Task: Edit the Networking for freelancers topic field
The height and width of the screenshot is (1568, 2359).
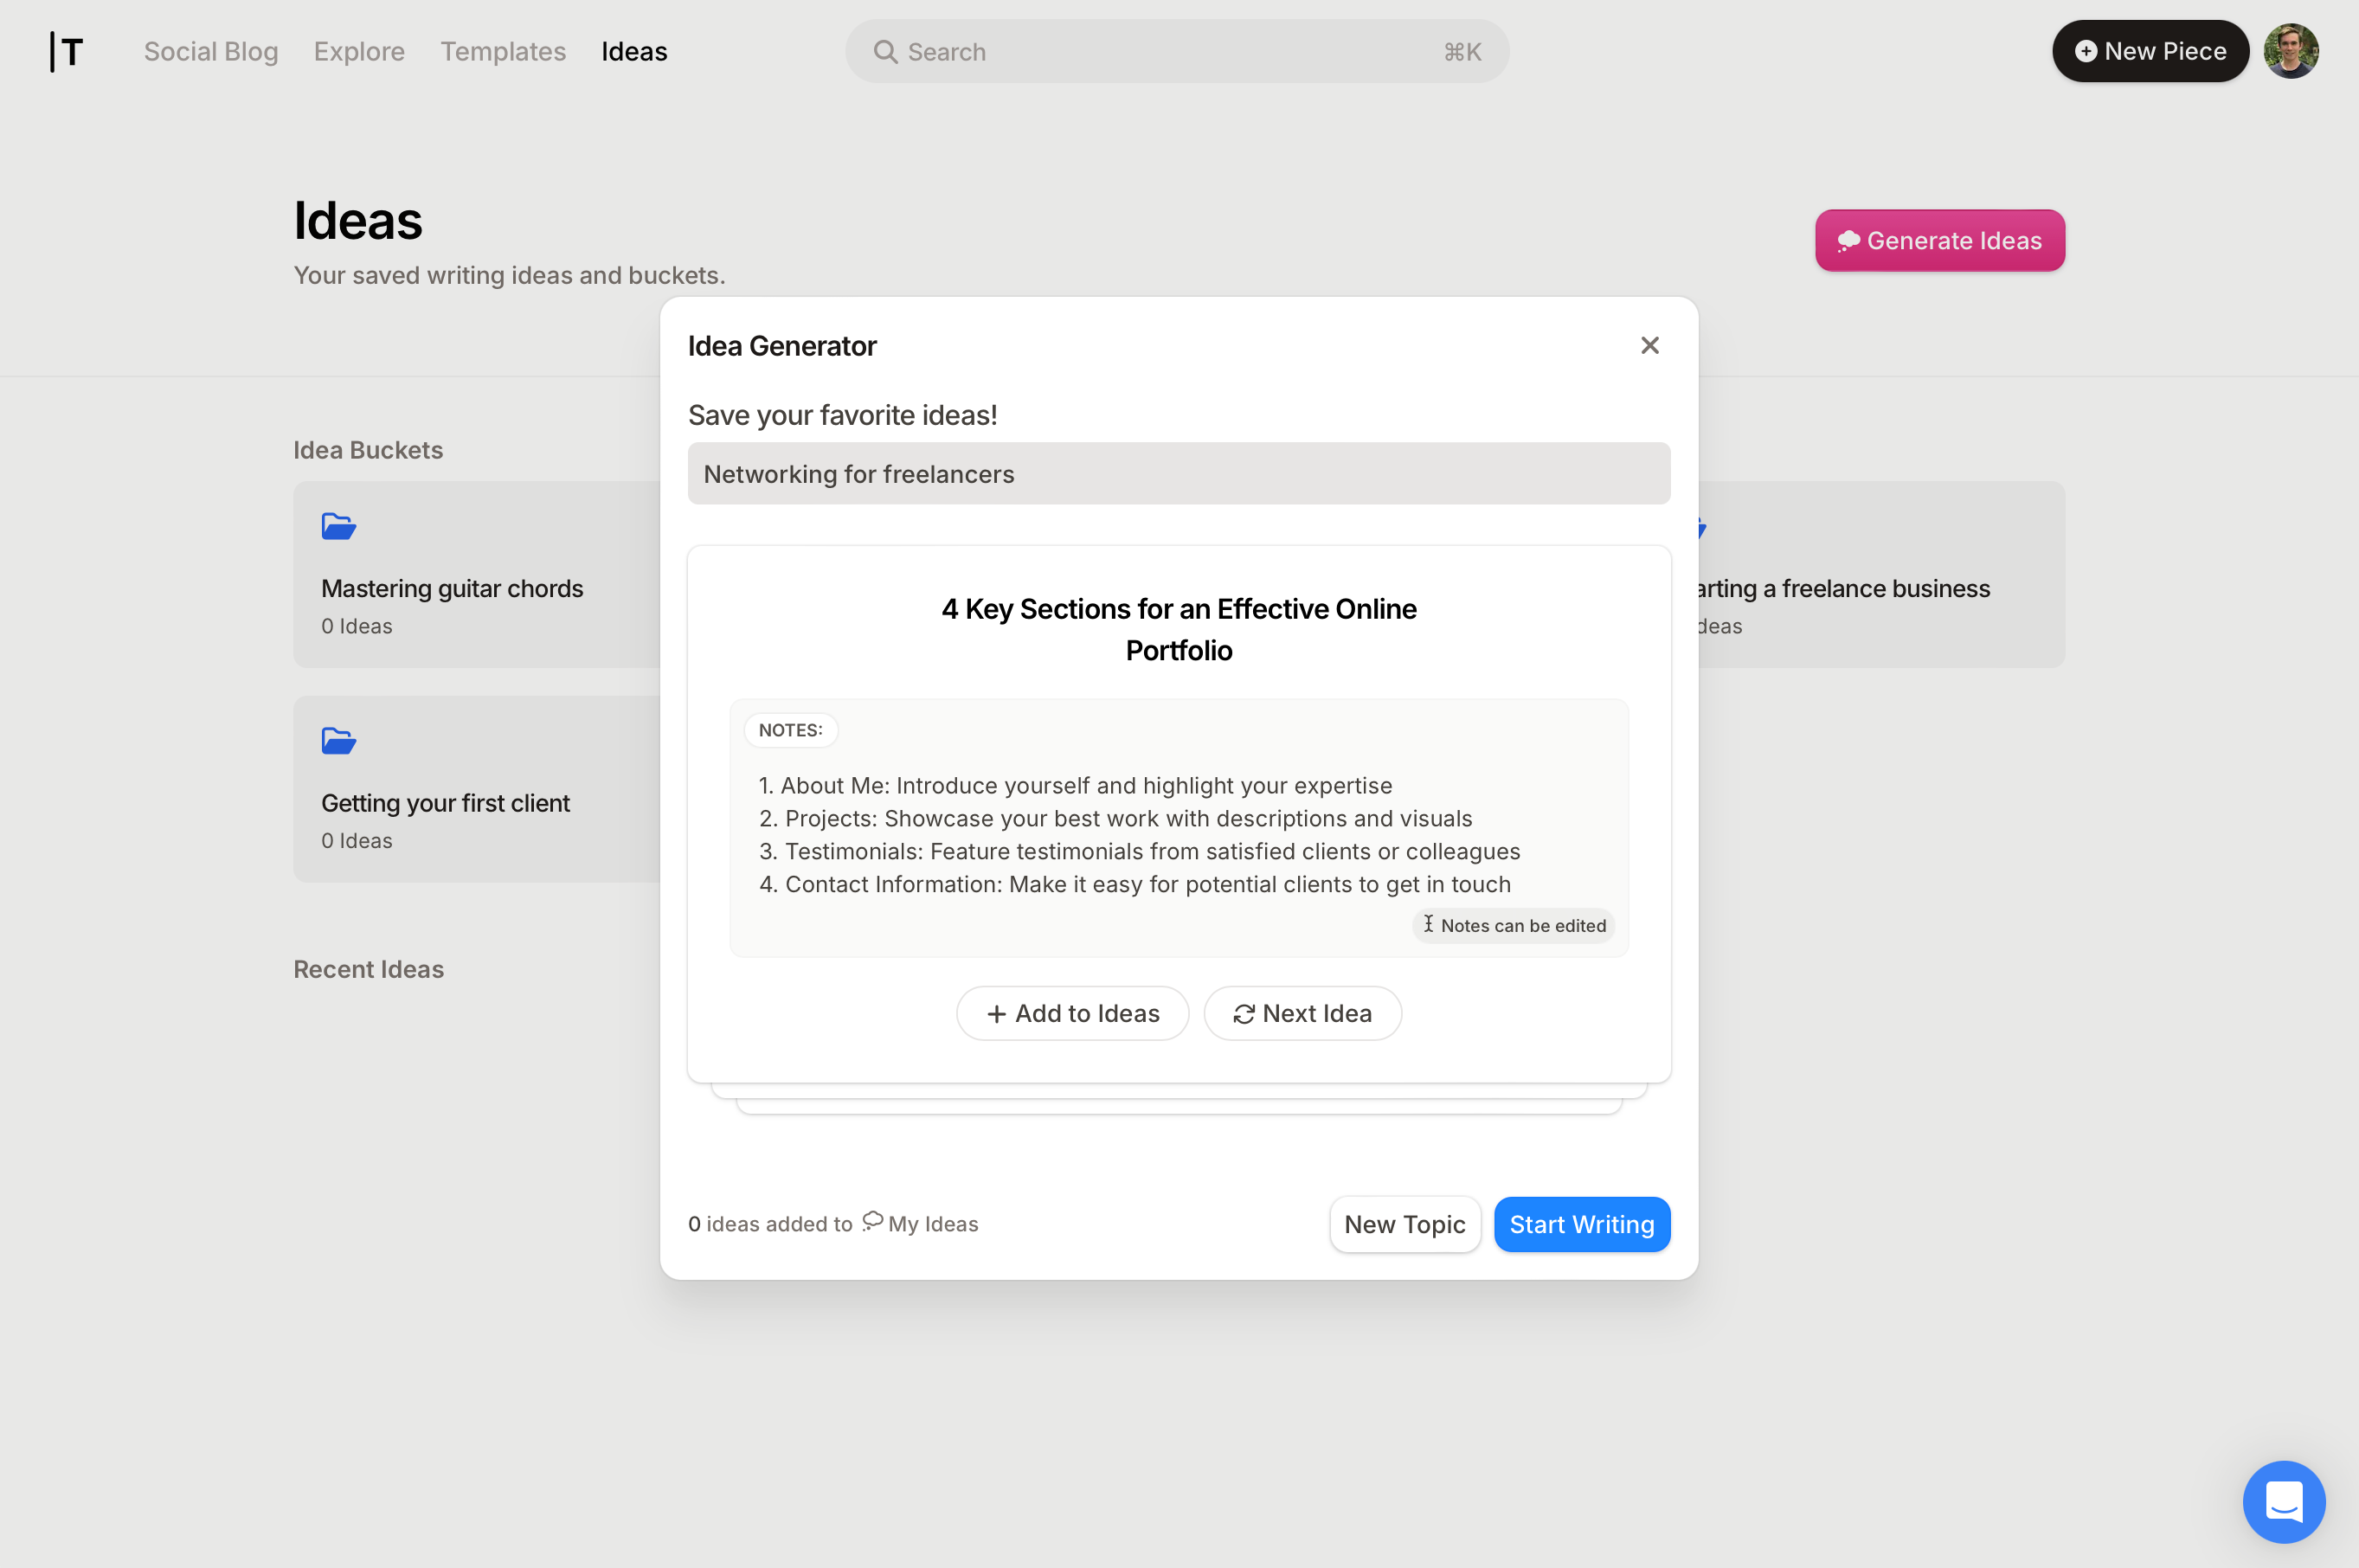Action: (1178, 474)
